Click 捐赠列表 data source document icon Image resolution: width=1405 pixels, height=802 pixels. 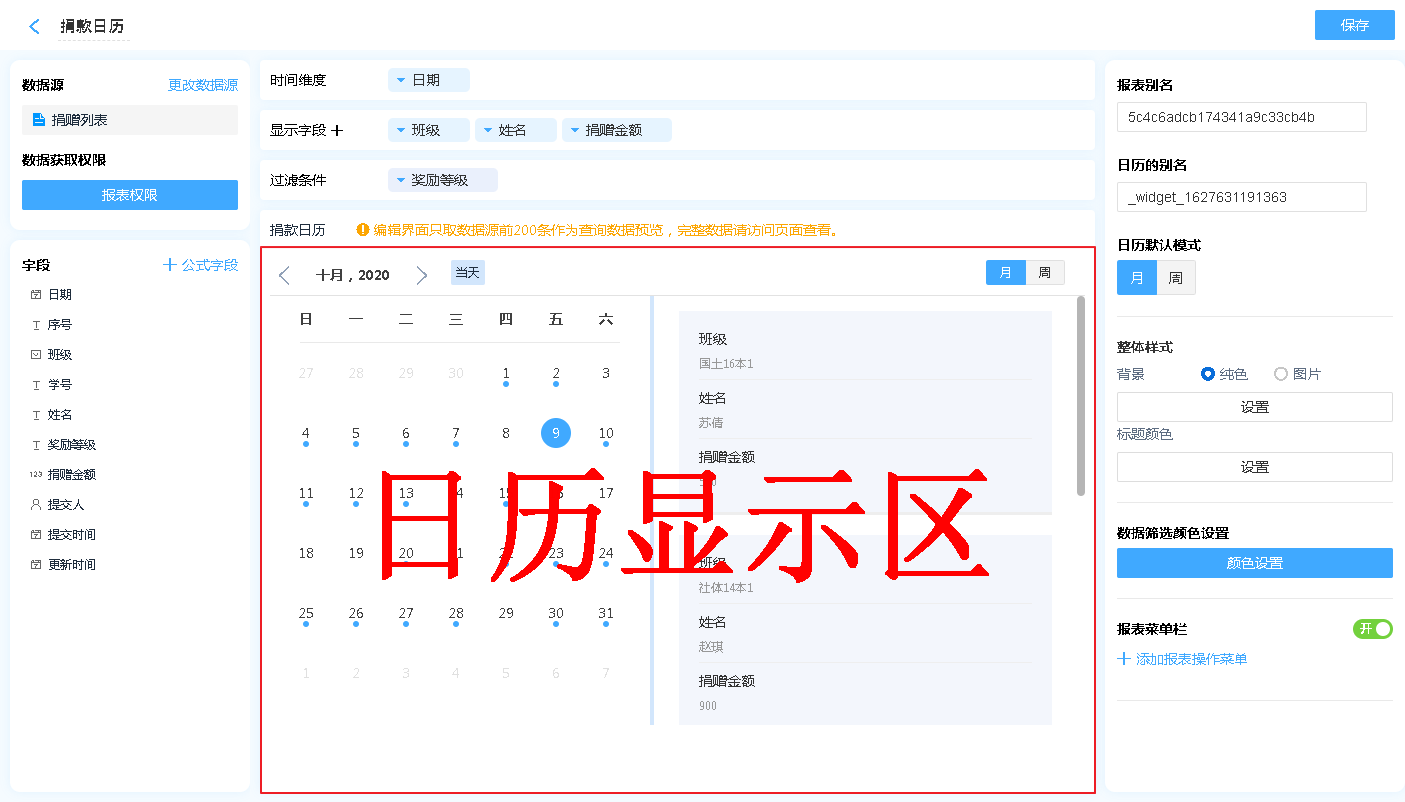[39, 120]
